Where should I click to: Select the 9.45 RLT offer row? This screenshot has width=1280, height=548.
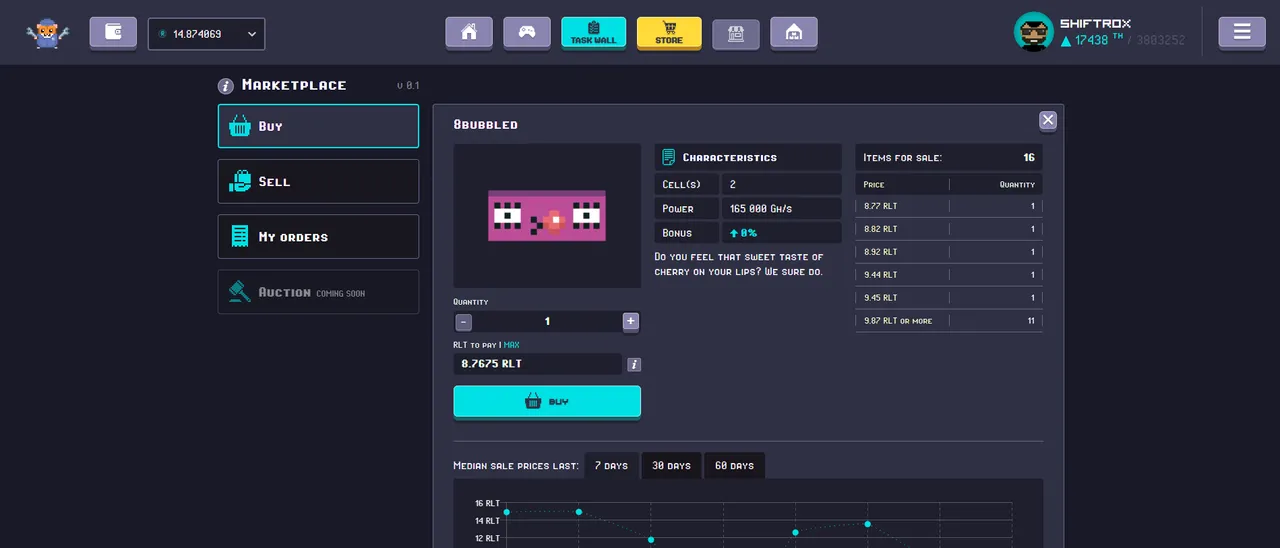click(x=949, y=298)
